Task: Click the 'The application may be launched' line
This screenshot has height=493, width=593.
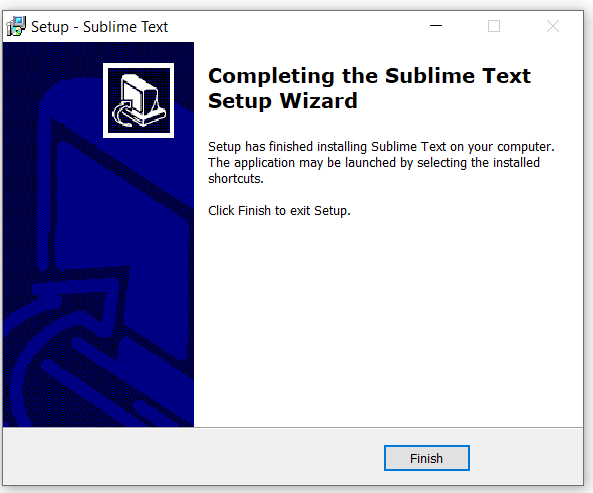Action: tap(374, 163)
